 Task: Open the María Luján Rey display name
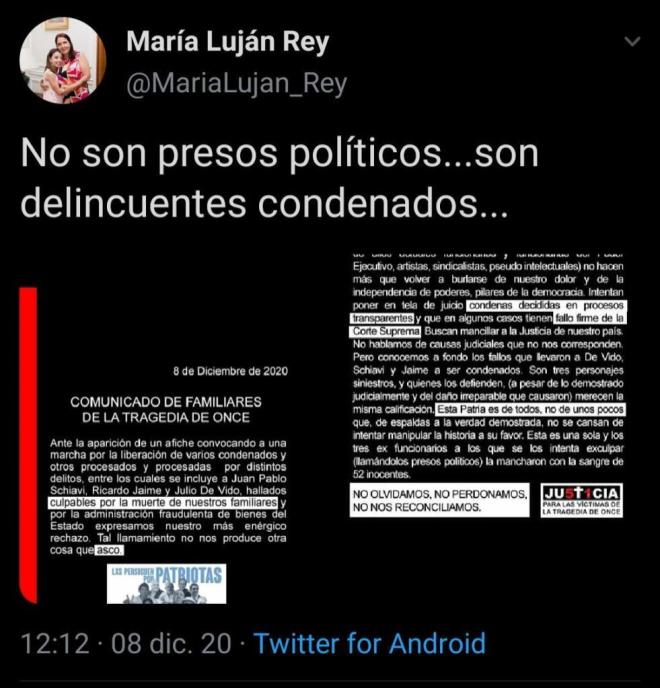(227, 42)
